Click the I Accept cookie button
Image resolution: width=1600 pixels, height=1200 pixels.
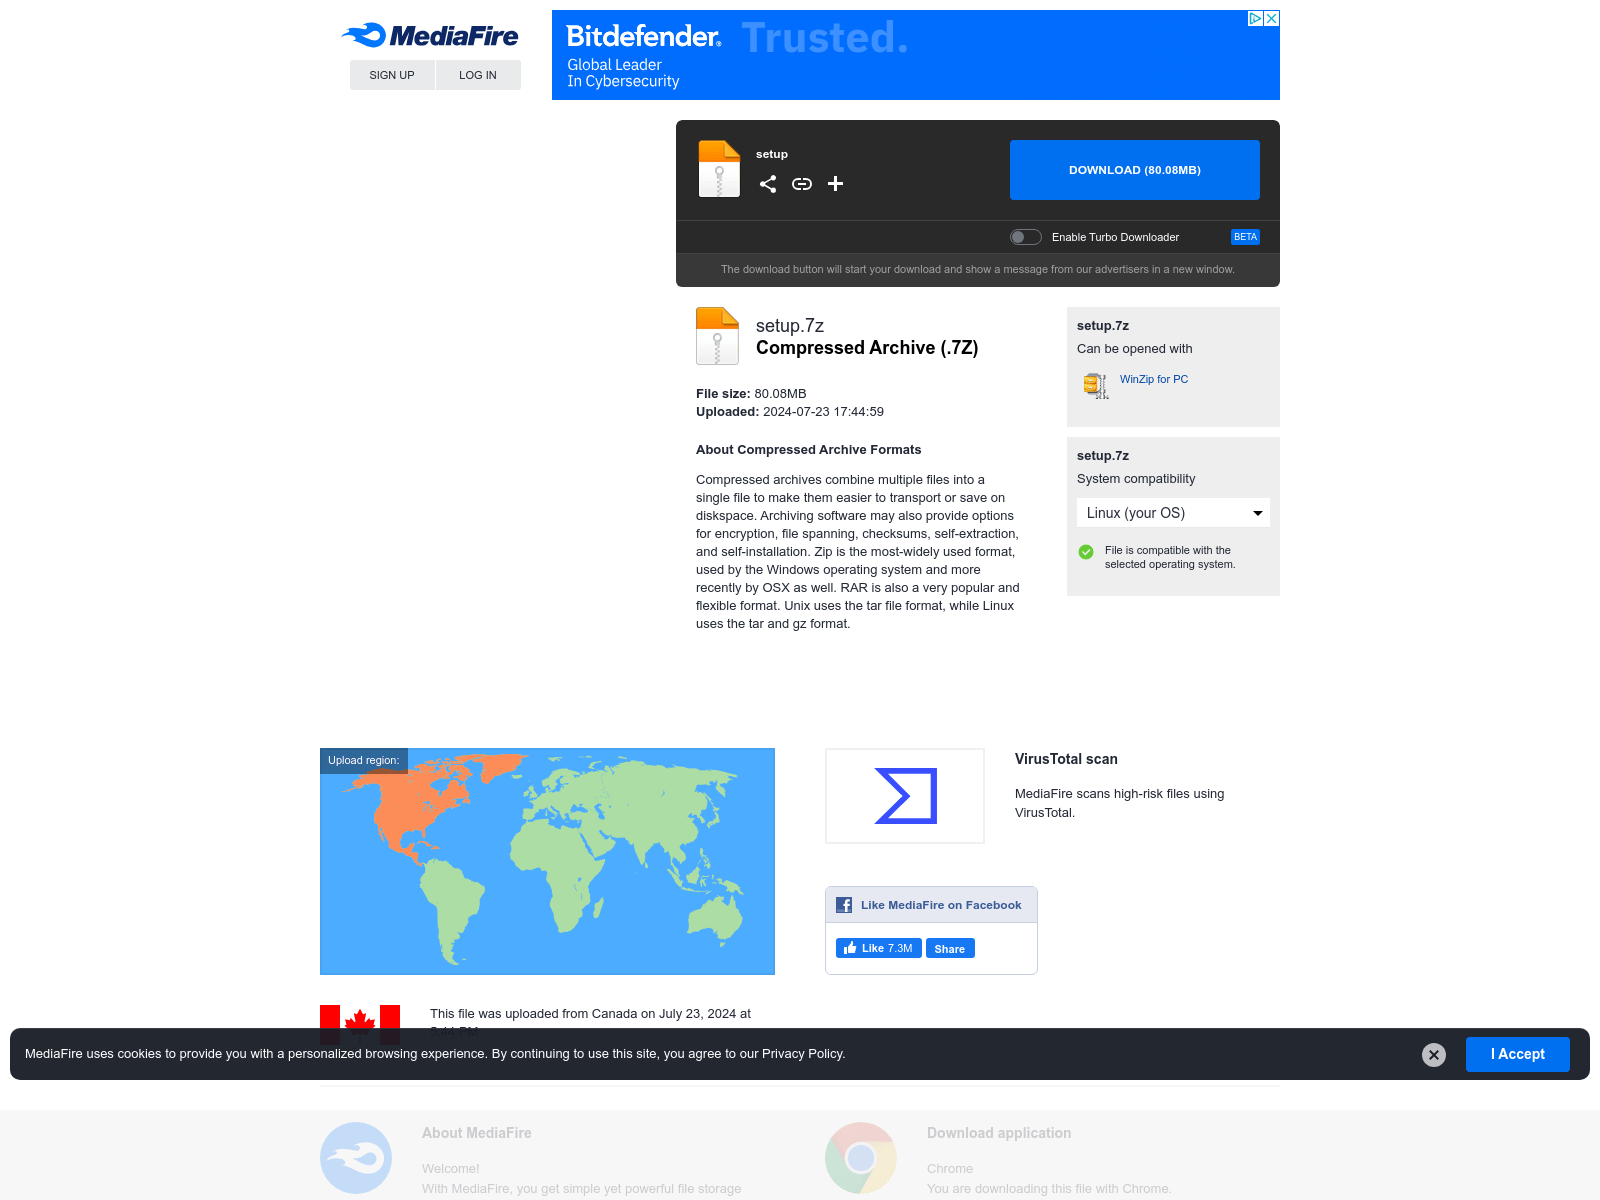click(1518, 1054)
